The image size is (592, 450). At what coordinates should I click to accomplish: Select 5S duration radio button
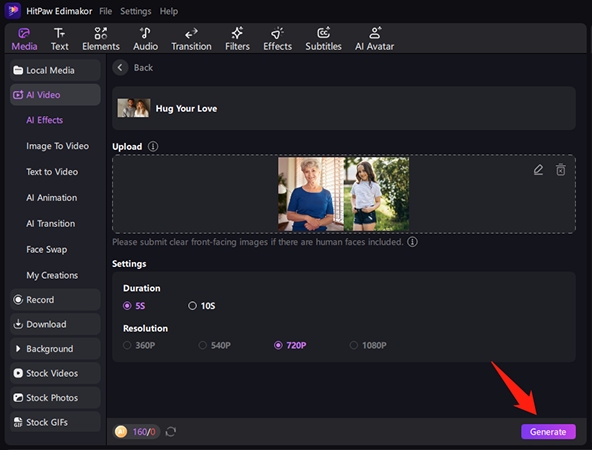pyautogui.click(x=127, y=306)
